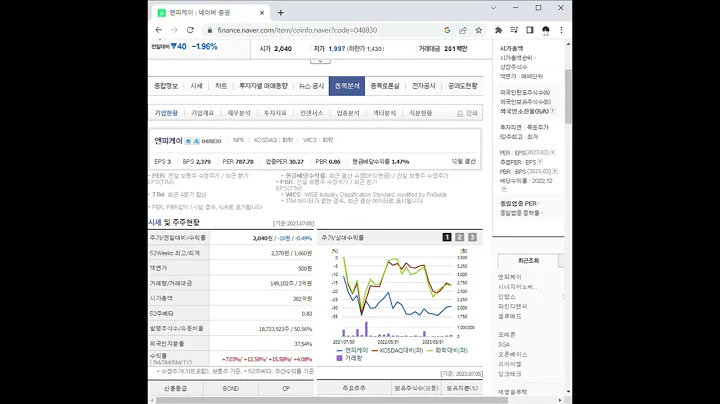Click the 인쇄 print icon

pyautogui.click(x=460, y=113)
